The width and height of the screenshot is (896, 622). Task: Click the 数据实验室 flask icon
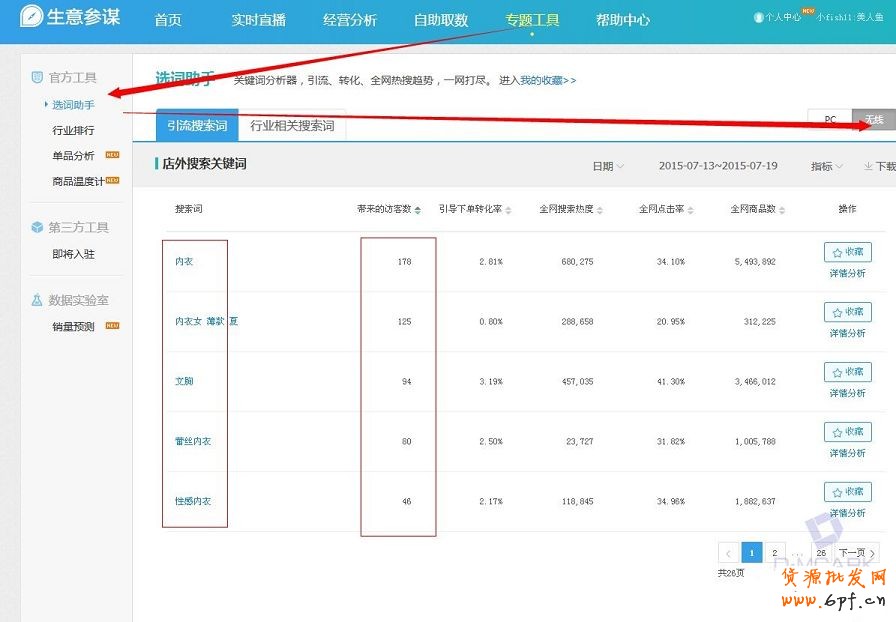tap(37, 300)
